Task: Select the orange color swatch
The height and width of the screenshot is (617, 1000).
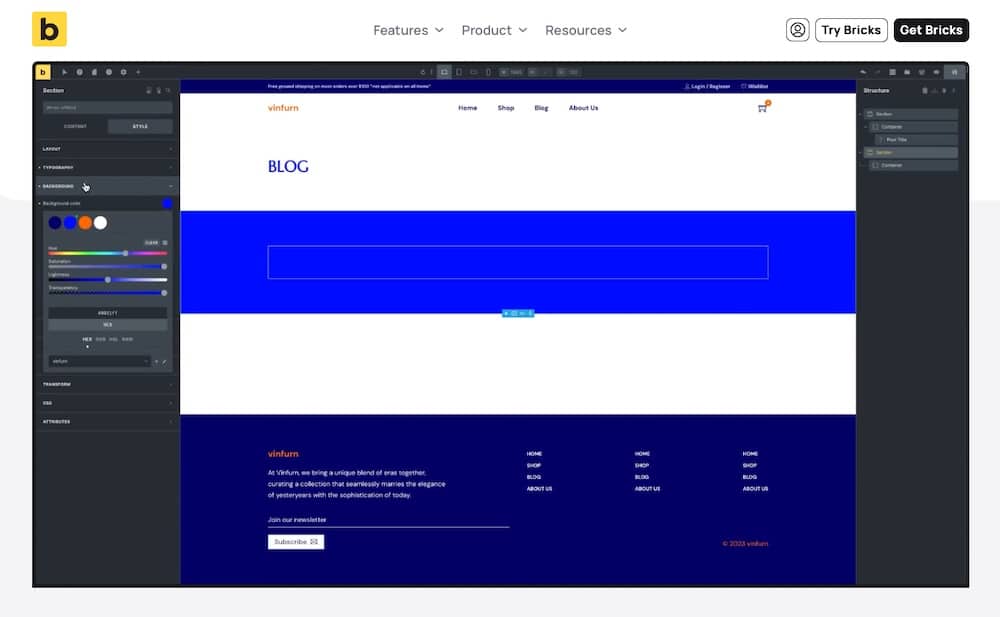Action: pos(85,222)
